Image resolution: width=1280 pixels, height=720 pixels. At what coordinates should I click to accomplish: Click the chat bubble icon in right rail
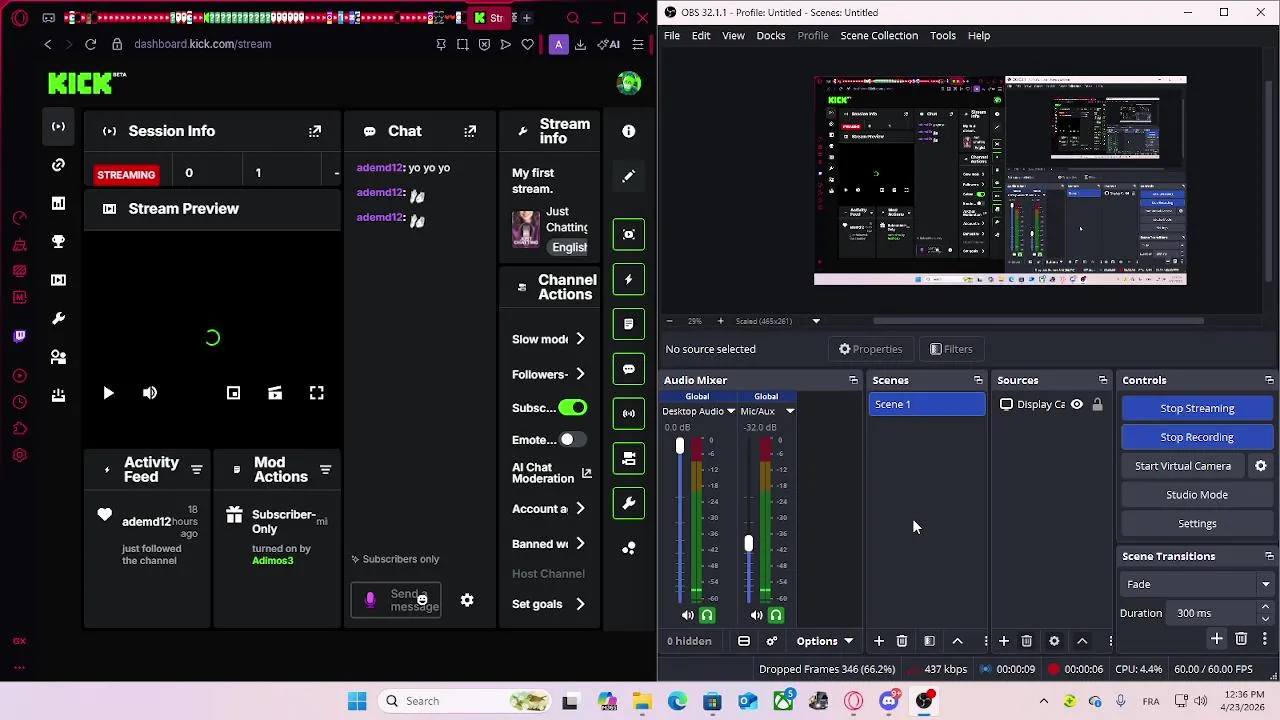click(628, 369)
